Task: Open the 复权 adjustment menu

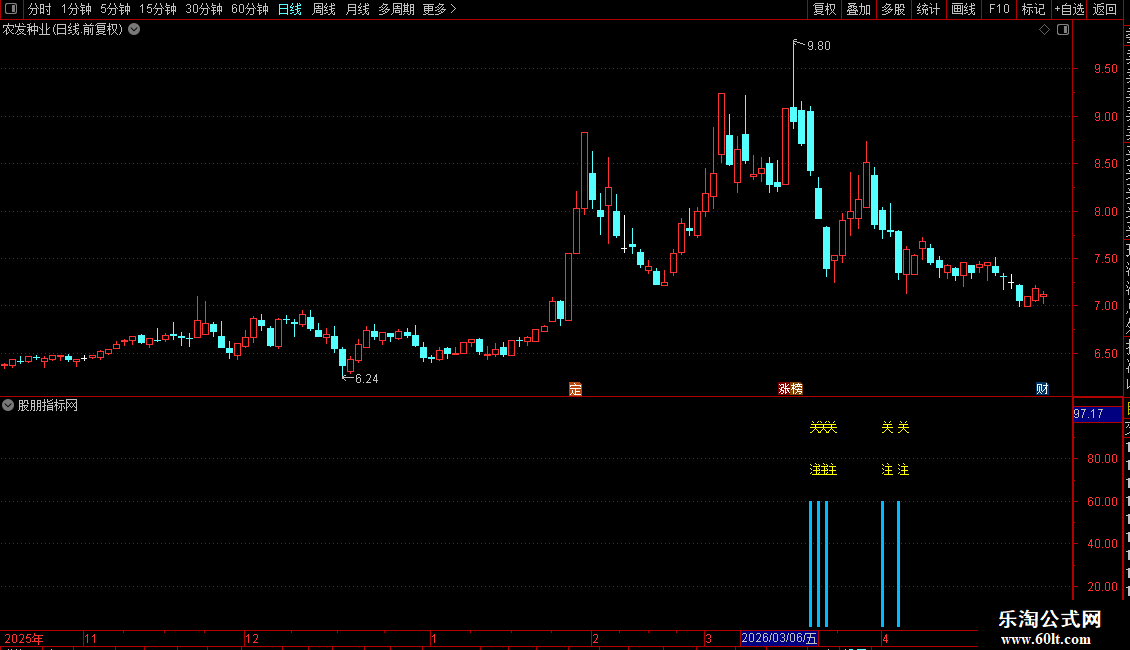Action: tap(824, 9)
